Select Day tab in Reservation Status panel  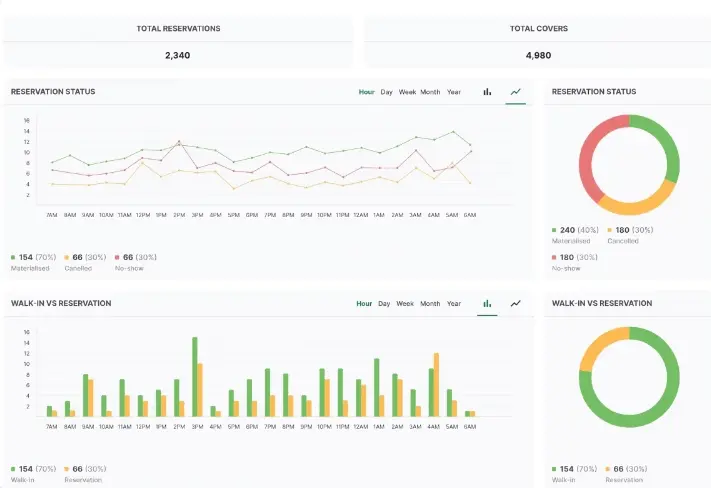point(386,92)
